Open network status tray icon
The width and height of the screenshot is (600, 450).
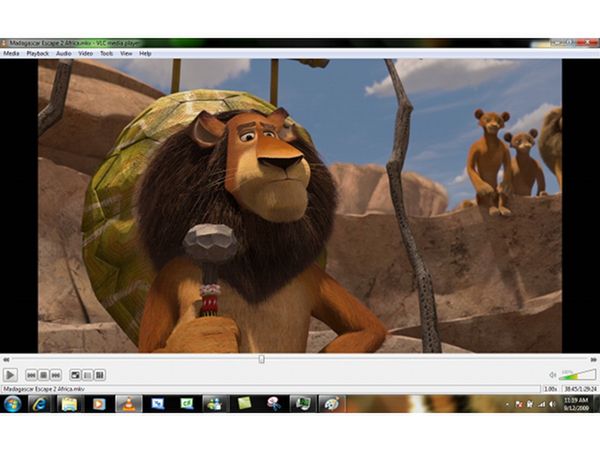point(541,404)
